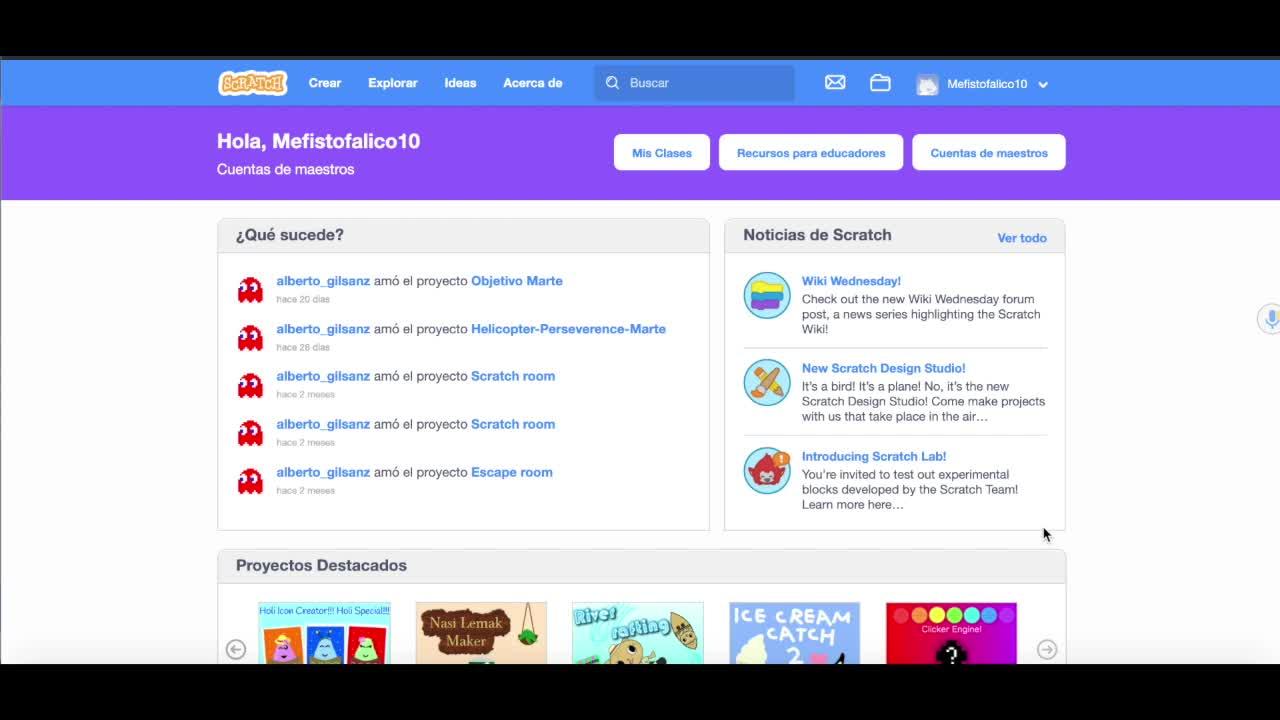The height and width of the screenshot is (720, 1280).
Task: Click the Noticias de Scratch heading
Action: click(x=817, y=235)
